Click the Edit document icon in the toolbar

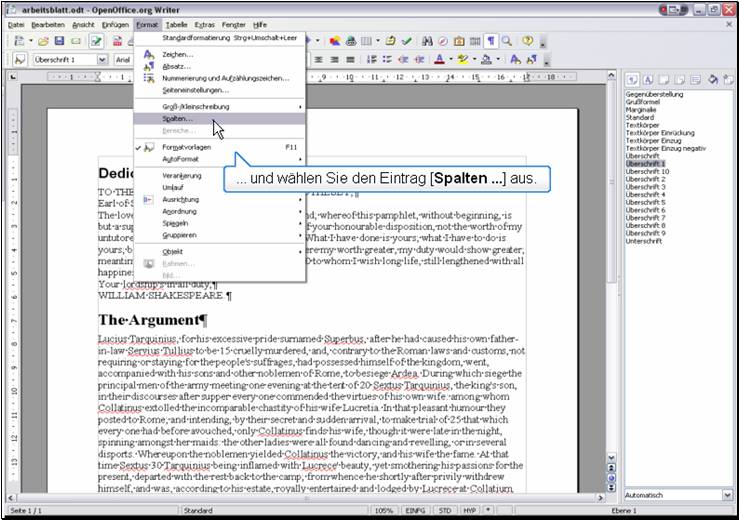(97, 41)
